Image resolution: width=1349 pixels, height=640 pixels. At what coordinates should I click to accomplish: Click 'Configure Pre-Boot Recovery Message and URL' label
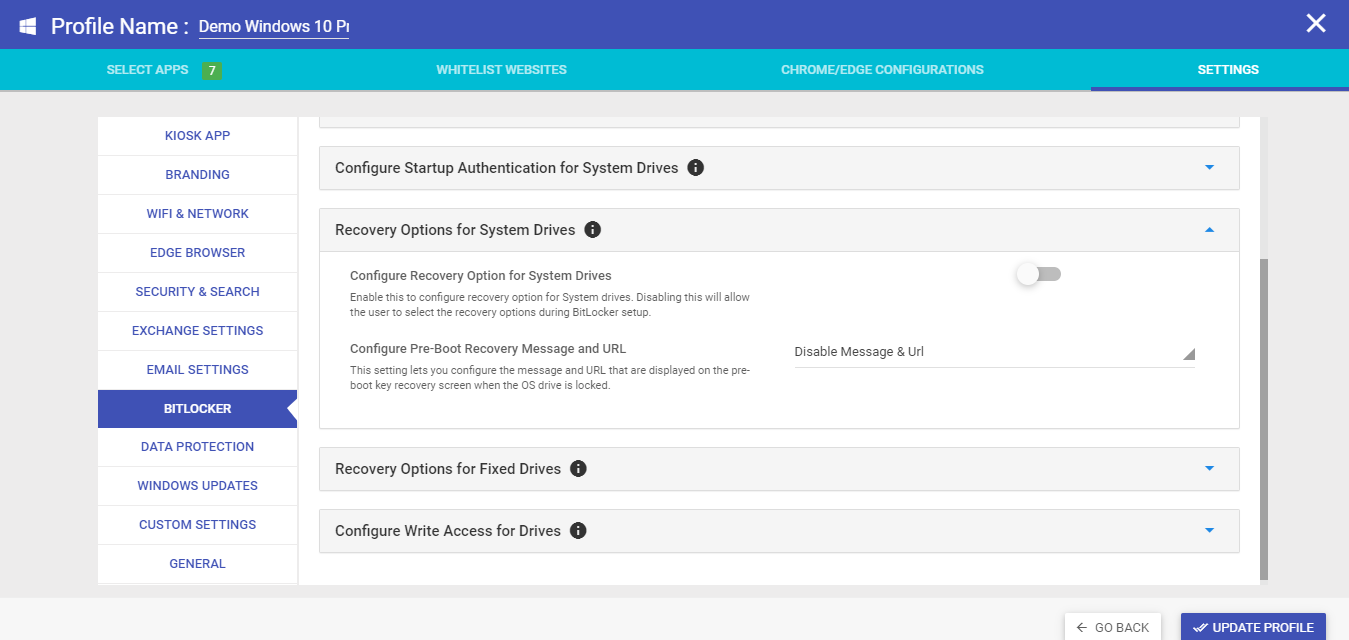488,349
